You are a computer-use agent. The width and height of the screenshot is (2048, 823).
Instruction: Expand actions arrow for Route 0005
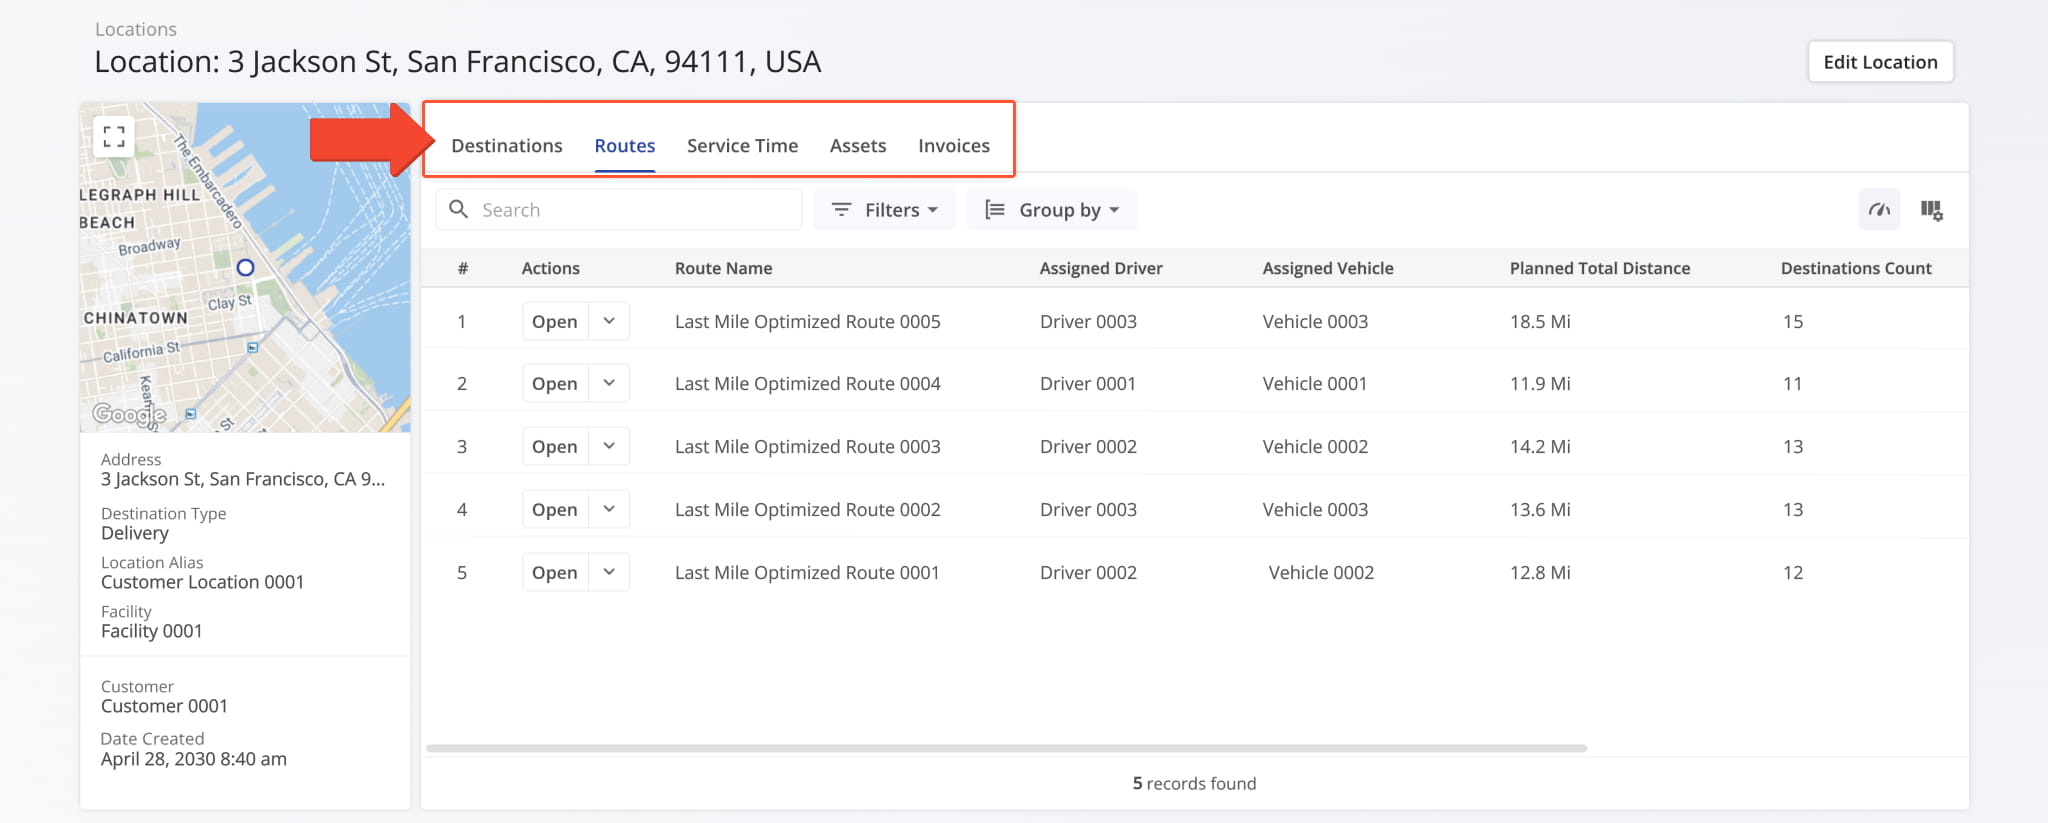[609, 321]
